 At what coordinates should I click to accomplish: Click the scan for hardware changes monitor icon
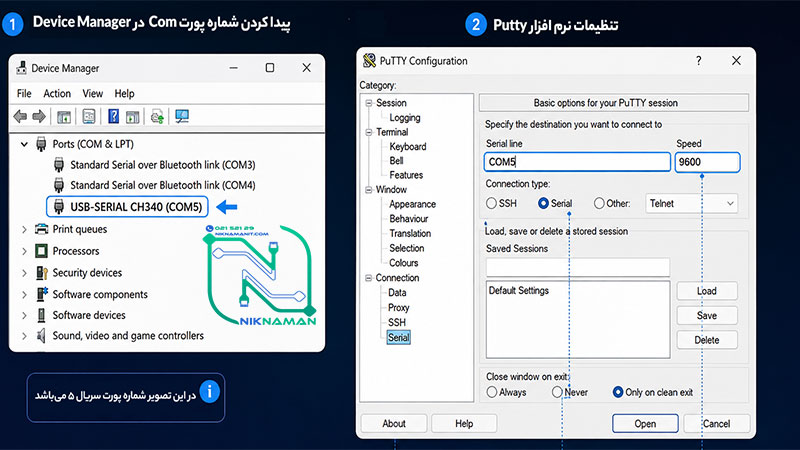(x=182, y=116)
